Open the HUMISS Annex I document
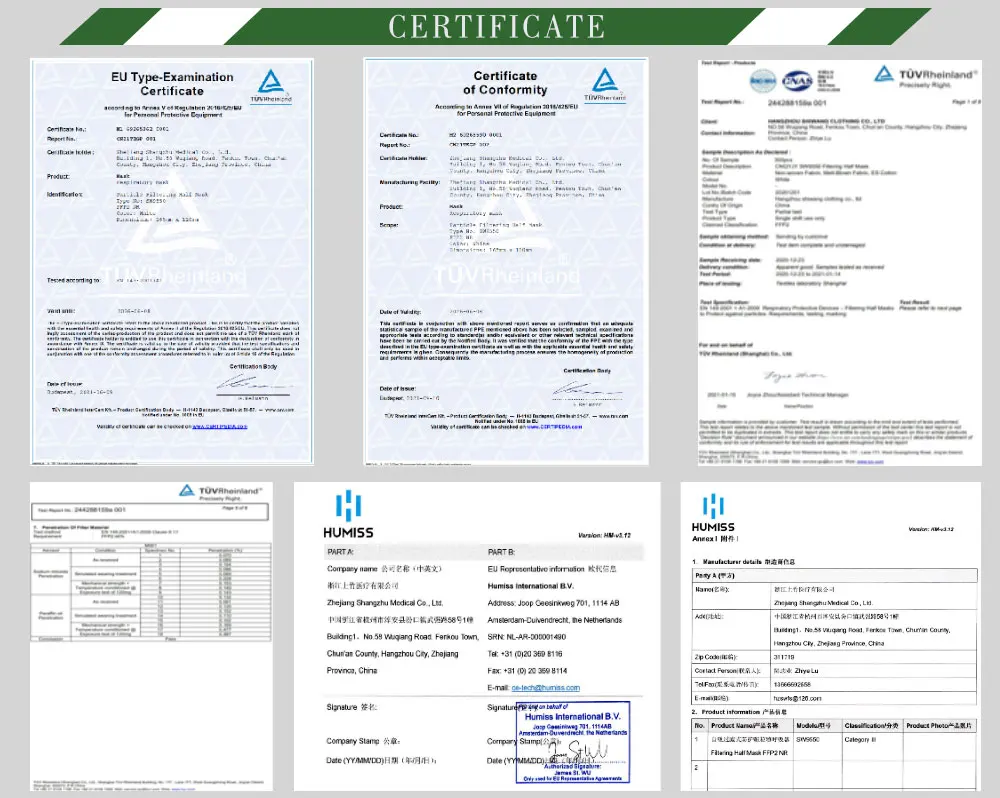This screenshot has width=1000, height=798. click(x=831, y=636)
